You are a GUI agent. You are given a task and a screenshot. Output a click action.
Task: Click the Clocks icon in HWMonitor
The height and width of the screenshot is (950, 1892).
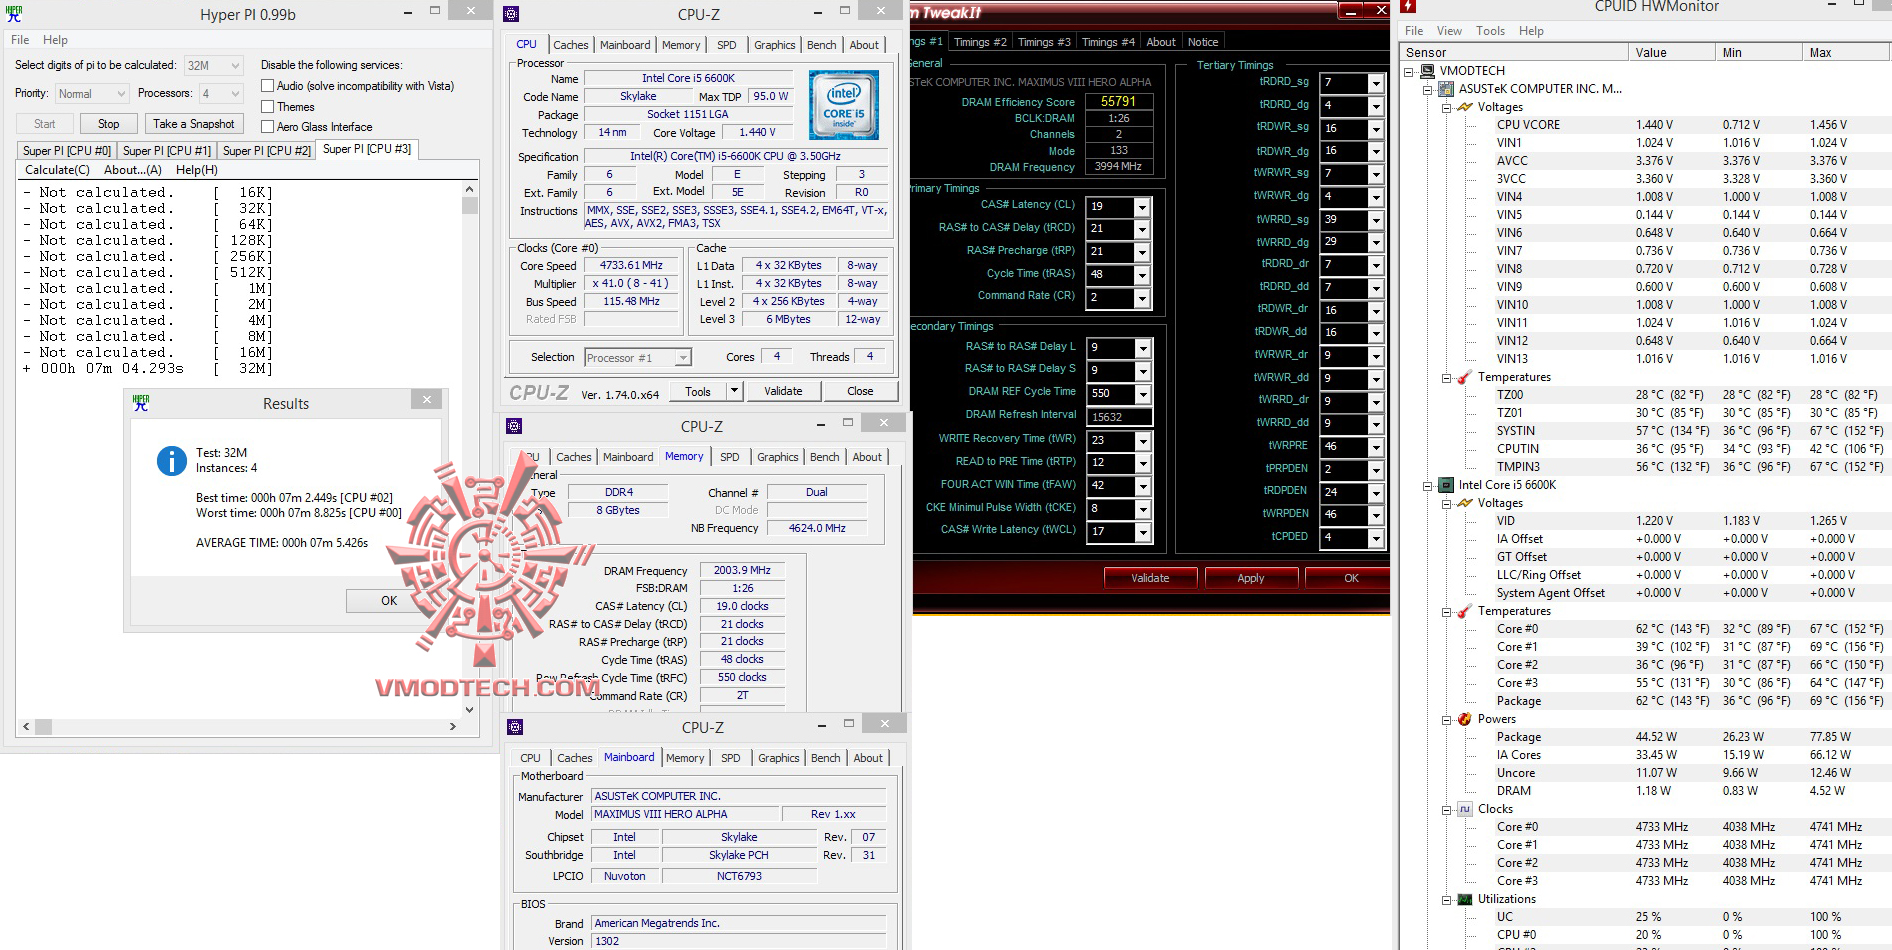[1464, 809]
